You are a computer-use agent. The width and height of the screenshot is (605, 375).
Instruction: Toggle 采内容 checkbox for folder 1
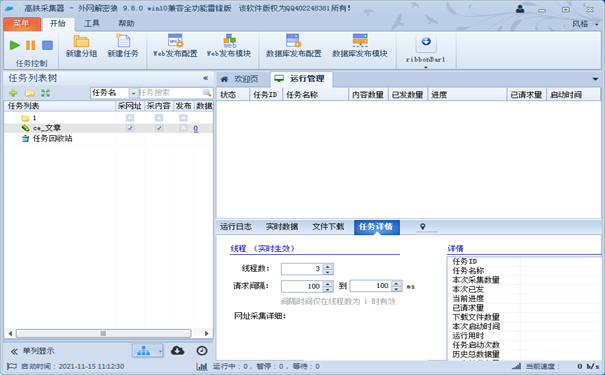pyautogui.click(x=159, y=118)
